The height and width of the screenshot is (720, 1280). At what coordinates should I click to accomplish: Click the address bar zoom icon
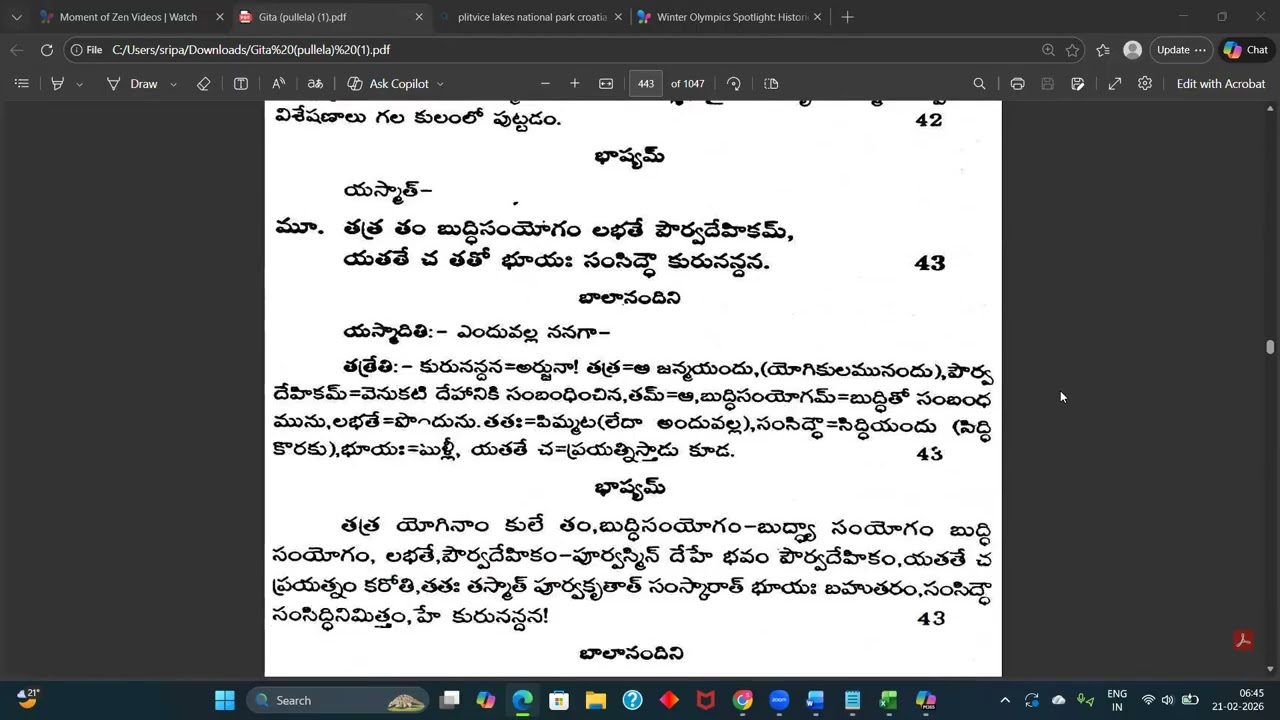[x=1048, y=50]
